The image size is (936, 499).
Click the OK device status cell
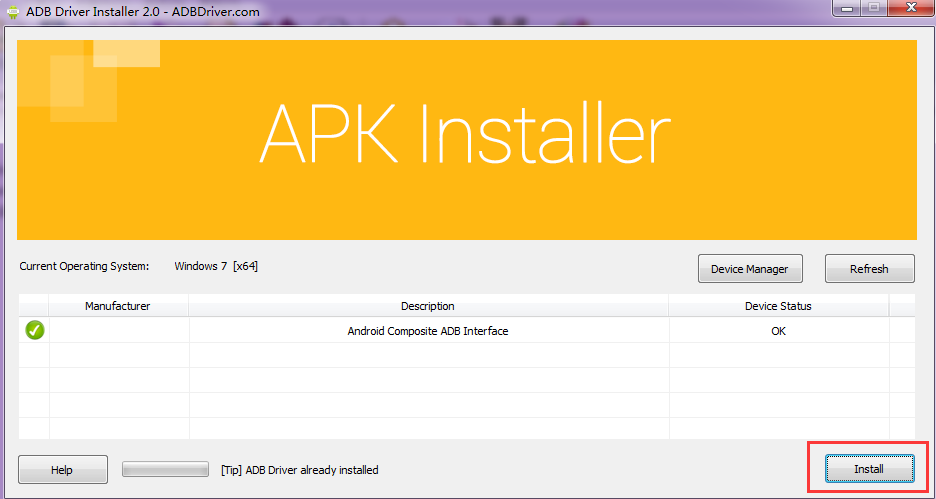coord(778,331)
